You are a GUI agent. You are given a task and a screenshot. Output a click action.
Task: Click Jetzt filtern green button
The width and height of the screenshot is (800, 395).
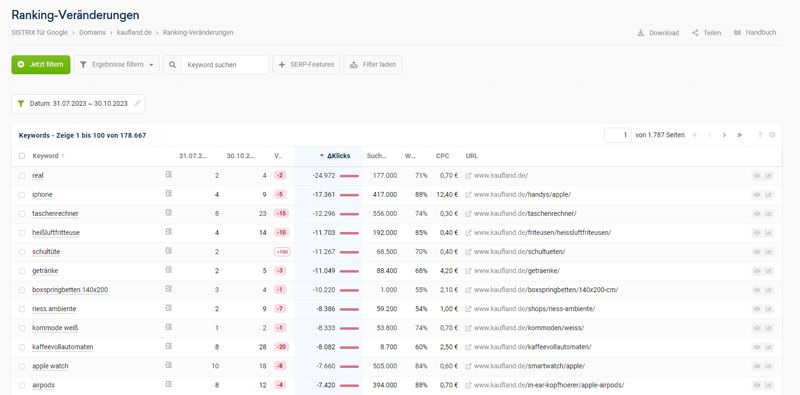[41, 65]
